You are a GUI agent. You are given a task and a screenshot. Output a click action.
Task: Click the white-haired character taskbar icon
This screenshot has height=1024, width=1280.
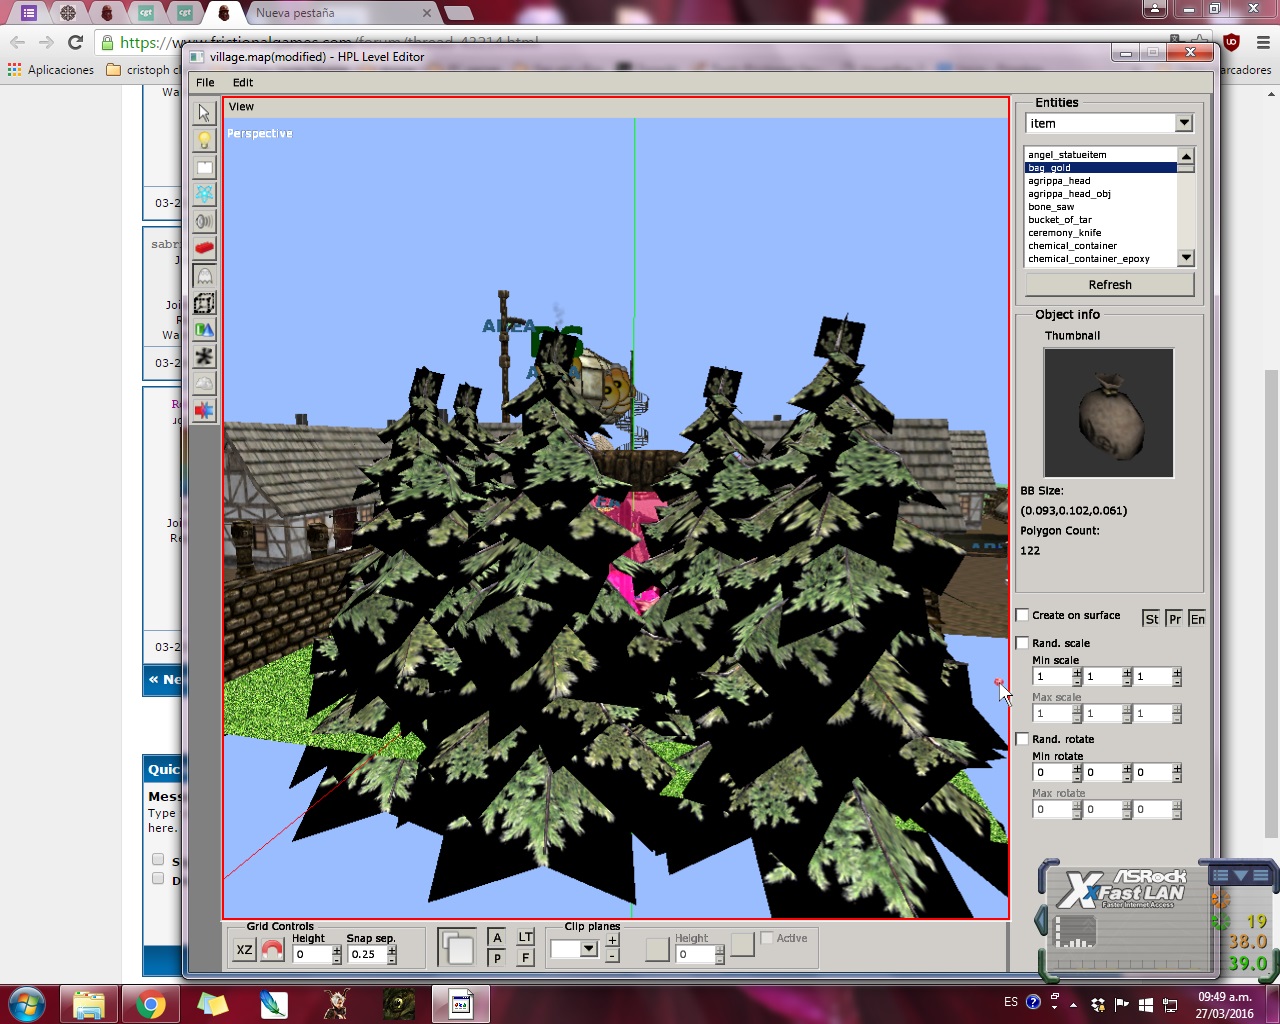tap(336, 1004)
